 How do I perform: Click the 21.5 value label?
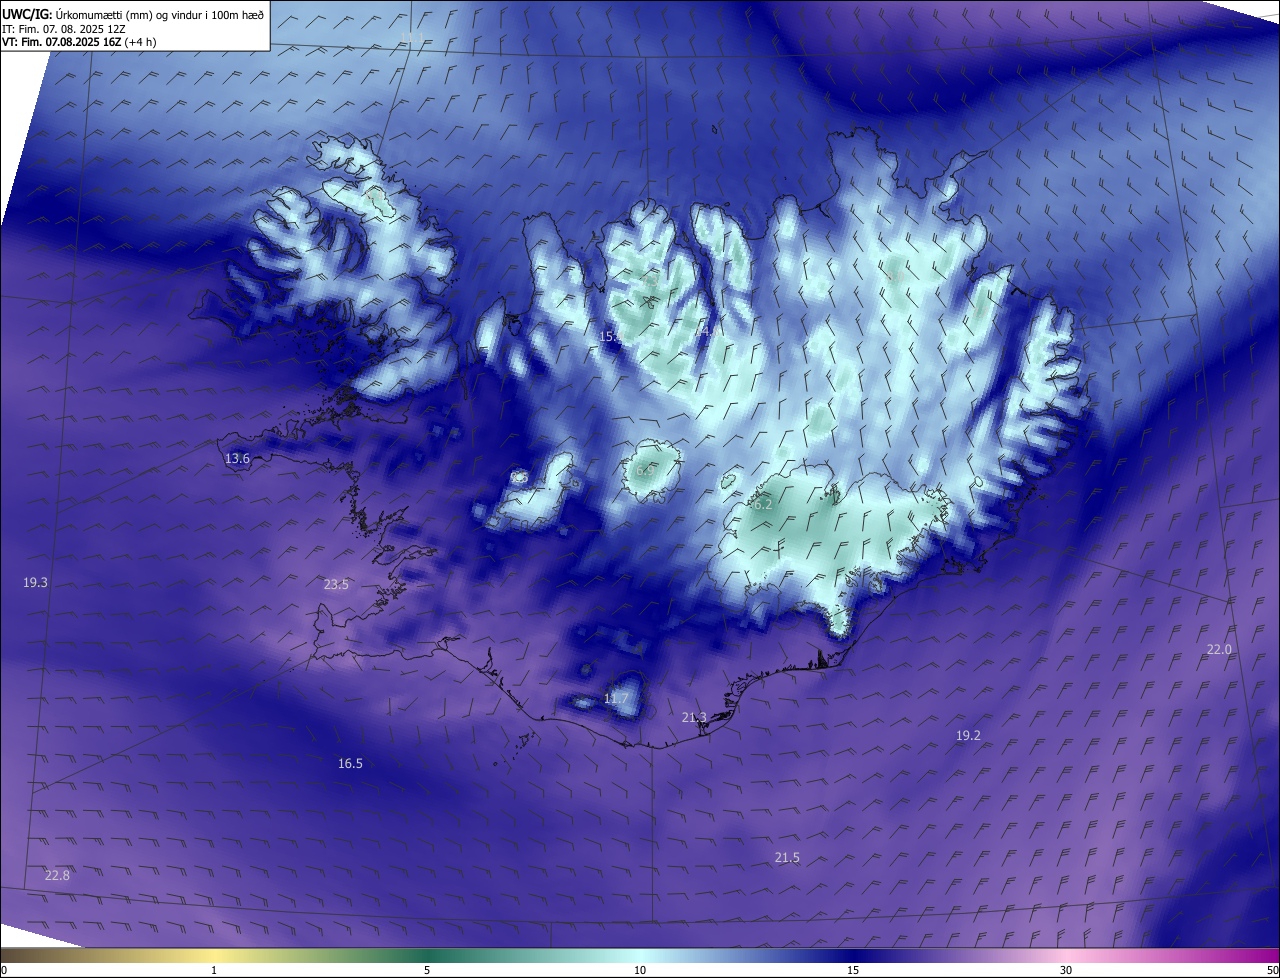click(x=787, y=858)
